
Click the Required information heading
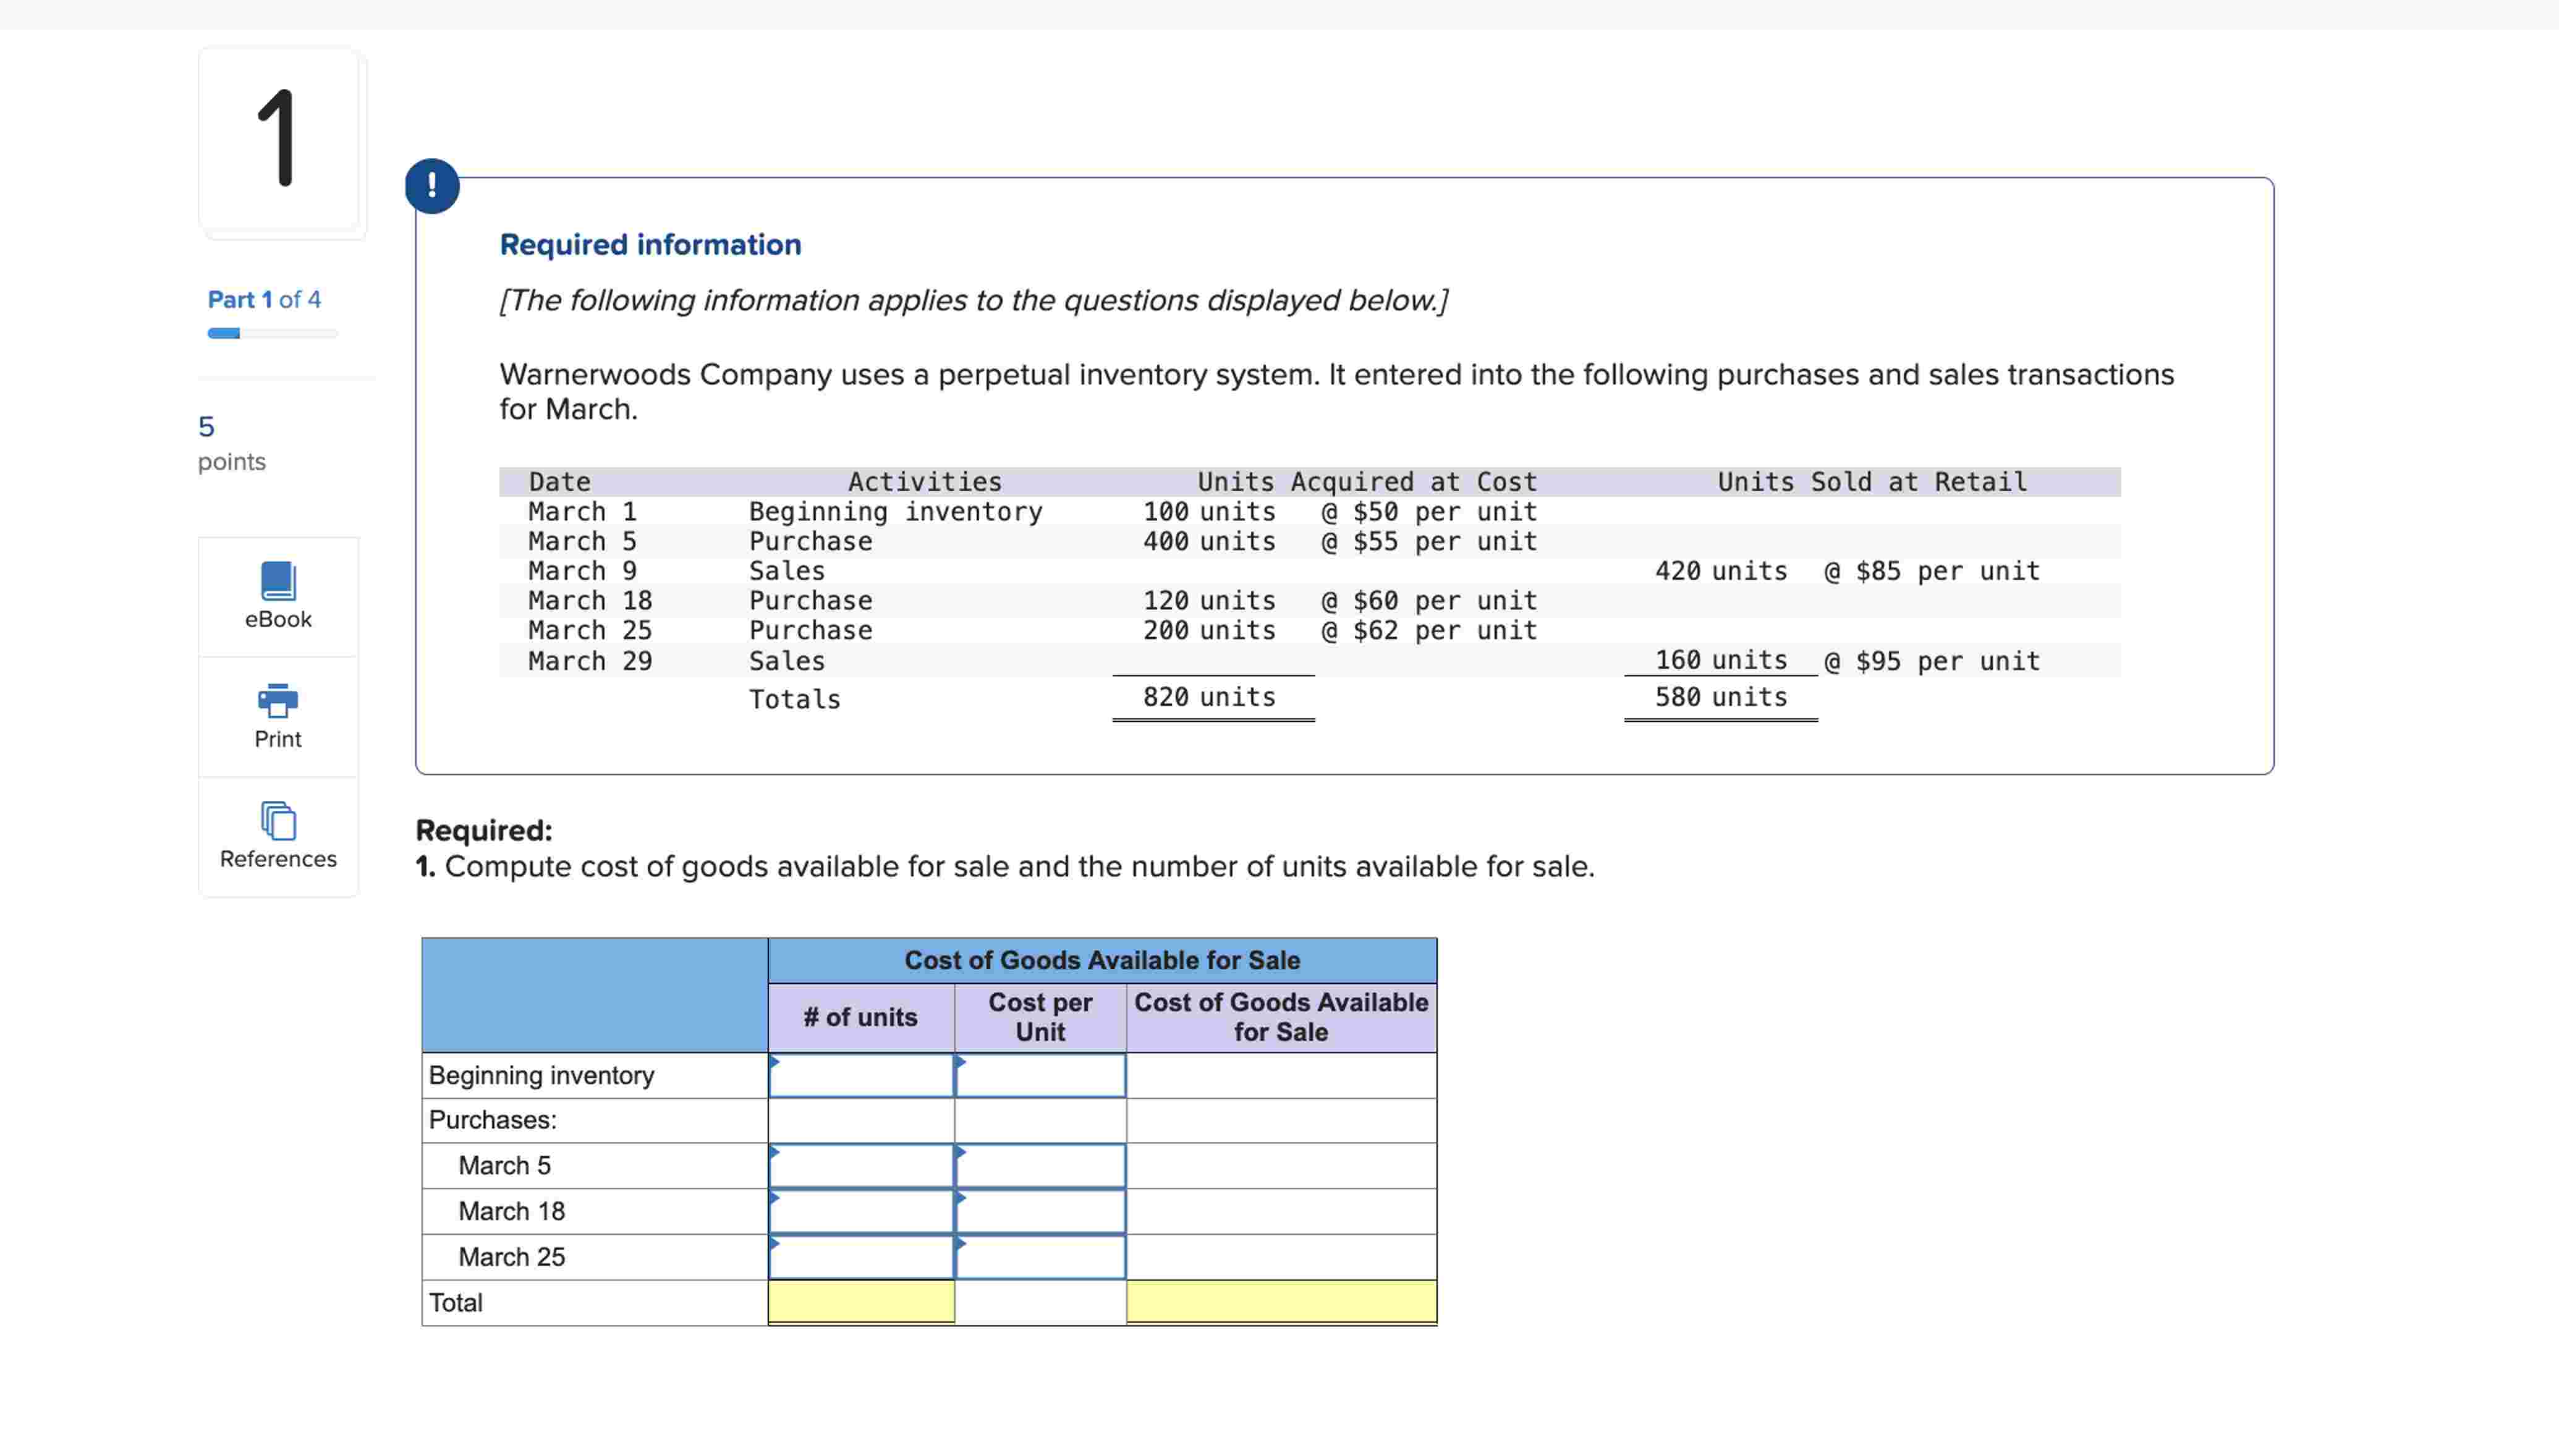click(650, 245)
